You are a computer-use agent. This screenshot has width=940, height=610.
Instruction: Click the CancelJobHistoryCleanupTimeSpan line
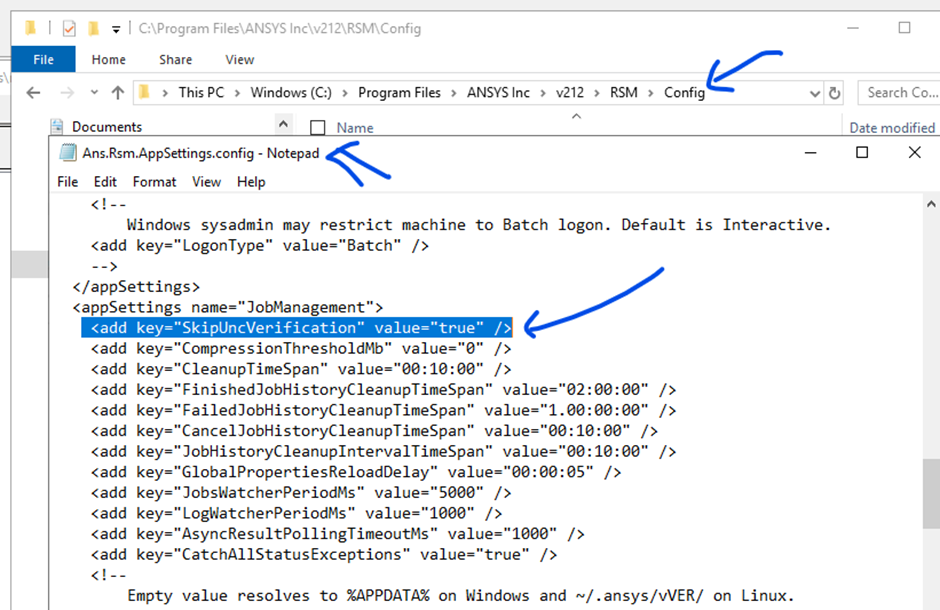pyautogui.click(x=374, y=431)
